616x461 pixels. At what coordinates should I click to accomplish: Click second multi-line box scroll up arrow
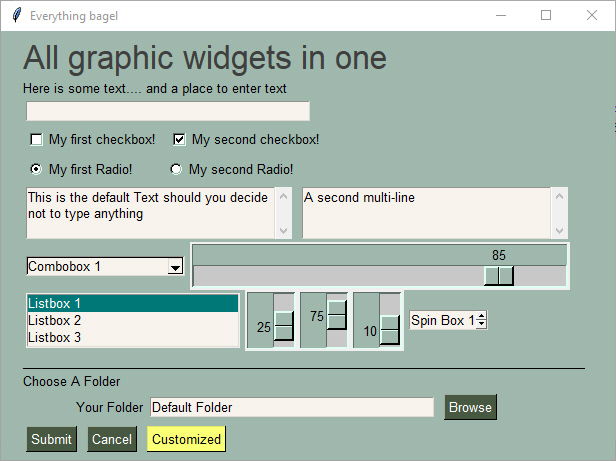pos(559,196)
